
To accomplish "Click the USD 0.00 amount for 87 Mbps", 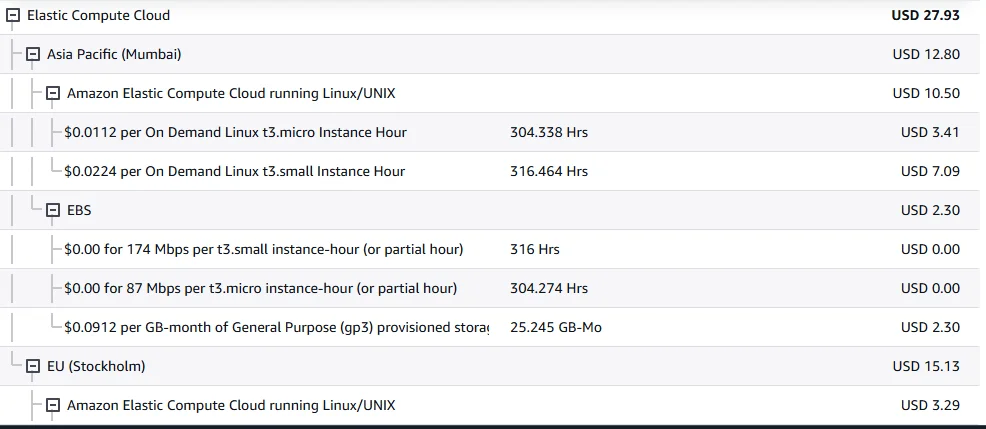I will (930, 289).
